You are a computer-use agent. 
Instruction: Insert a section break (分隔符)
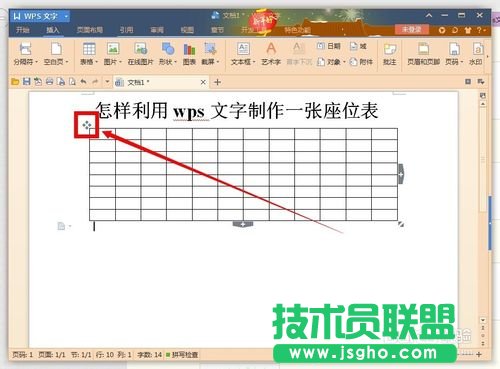tap(25, 53)
